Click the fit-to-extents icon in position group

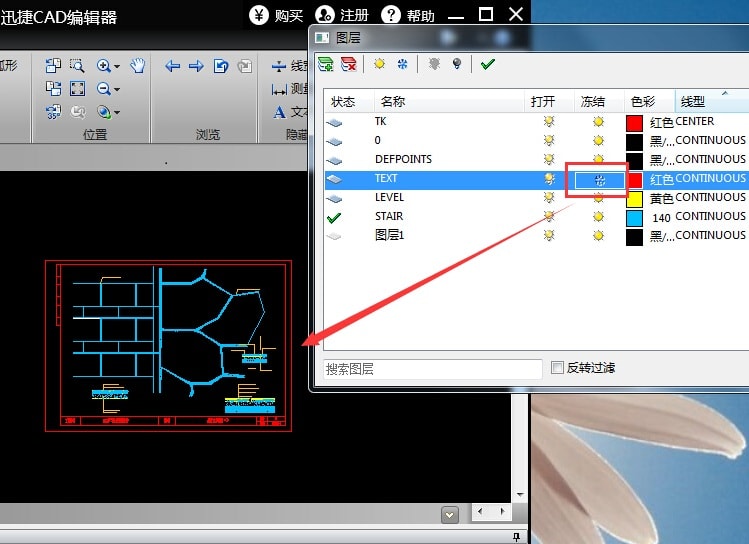[76, 88]
